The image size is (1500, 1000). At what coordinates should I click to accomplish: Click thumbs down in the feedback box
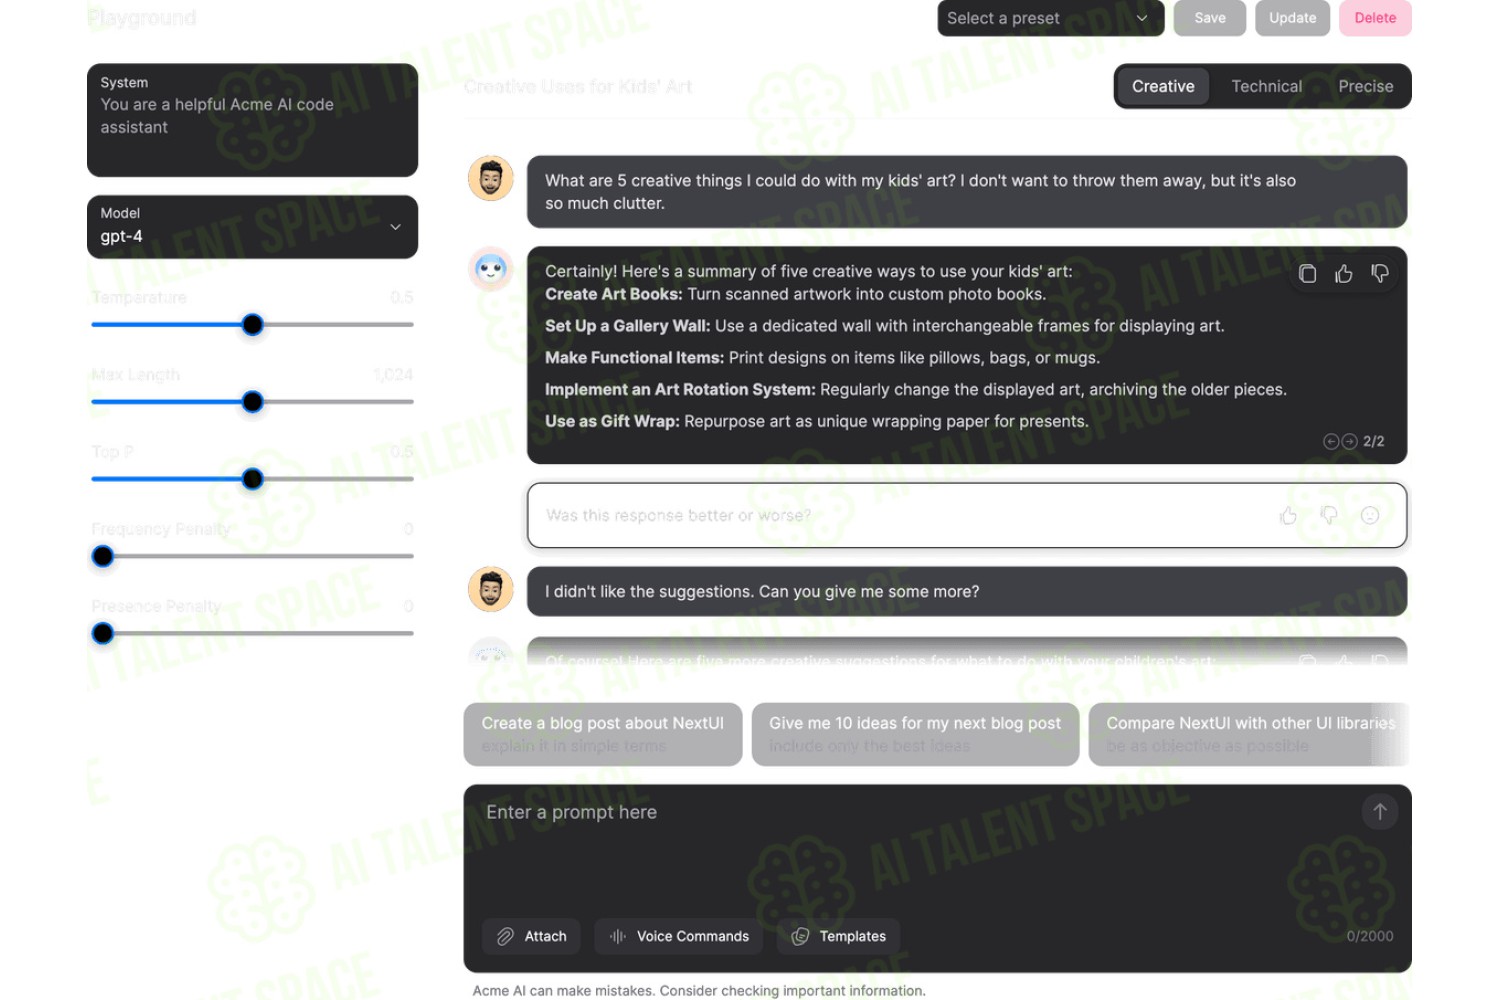click(1329, 515)
